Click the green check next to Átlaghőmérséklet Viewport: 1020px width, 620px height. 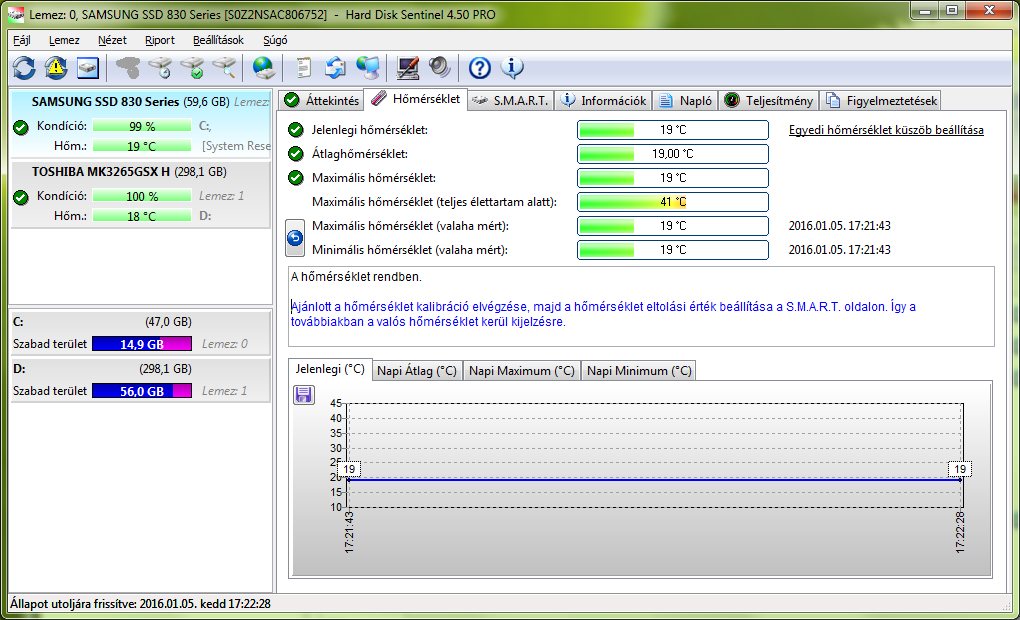click(295, 154)
